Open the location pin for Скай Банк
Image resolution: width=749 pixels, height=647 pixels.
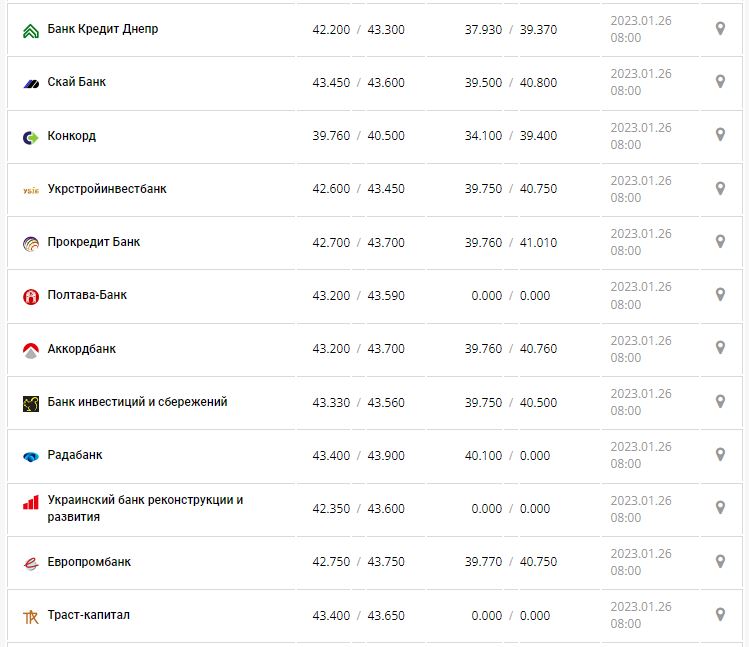pyautogui.click(x=720, y=82)
